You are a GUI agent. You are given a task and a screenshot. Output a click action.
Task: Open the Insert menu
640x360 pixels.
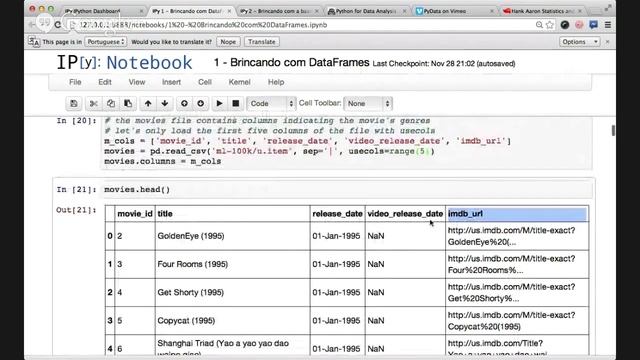click(171, 82)
